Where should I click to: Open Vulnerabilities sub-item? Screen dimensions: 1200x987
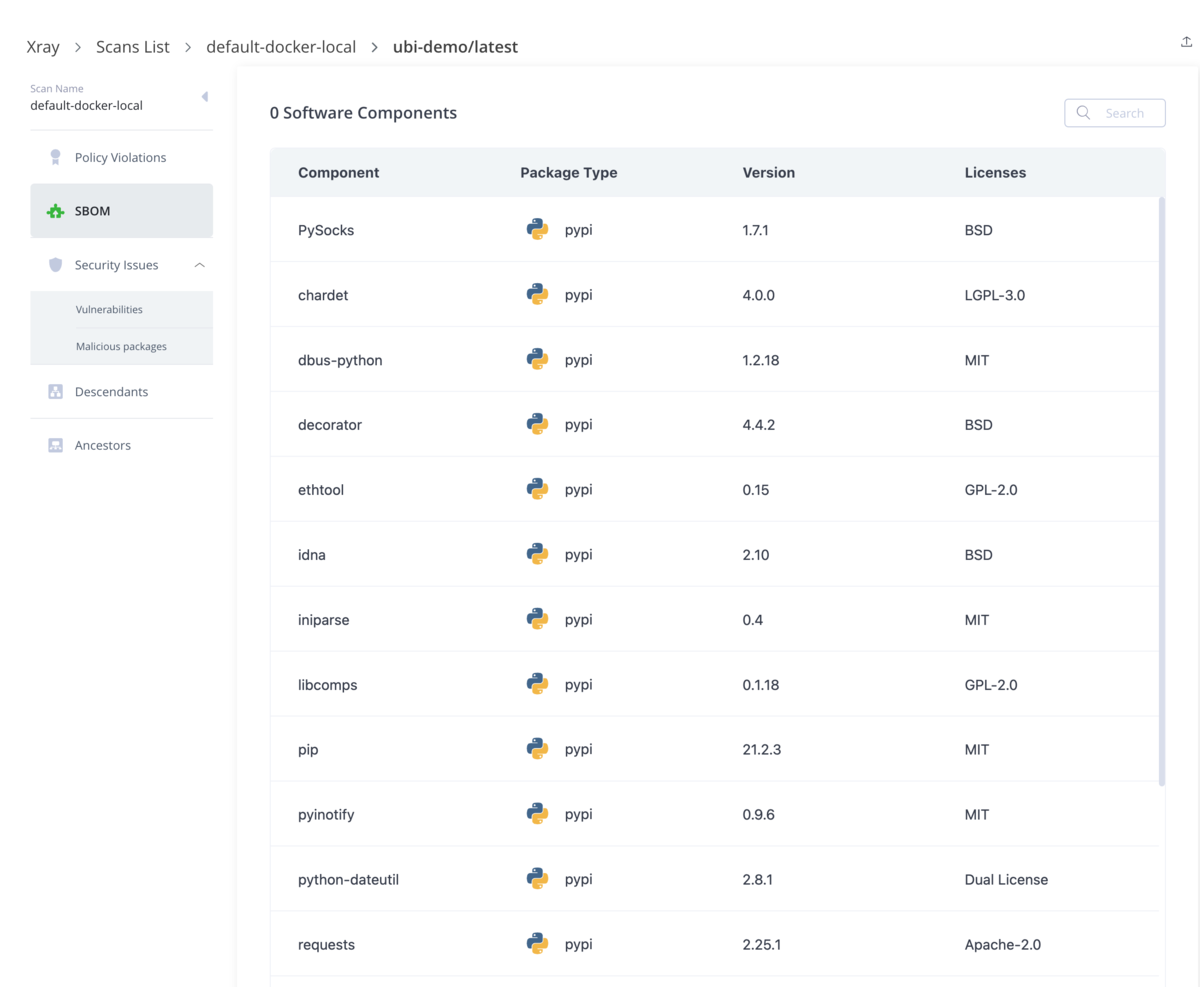(x=121, y=310)
